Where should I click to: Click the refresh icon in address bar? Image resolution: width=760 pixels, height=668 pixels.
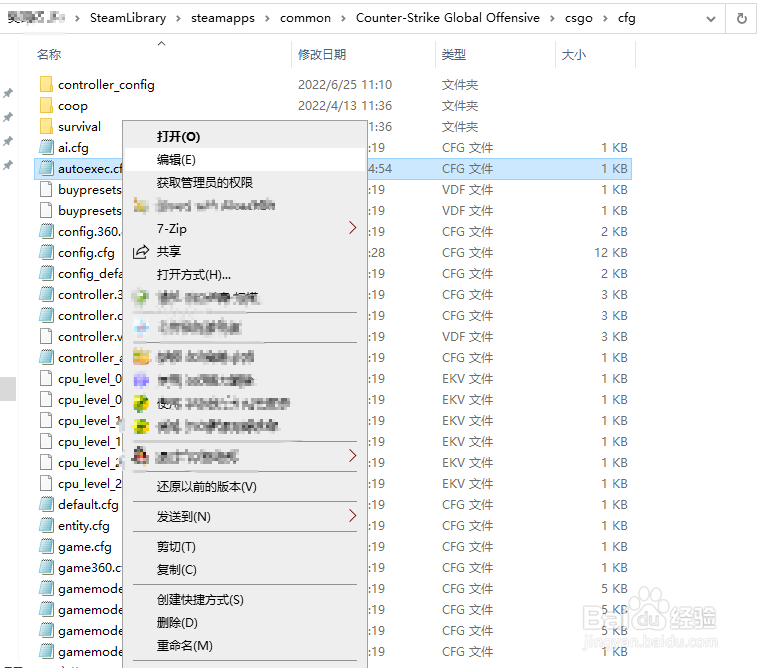(741, 19)
